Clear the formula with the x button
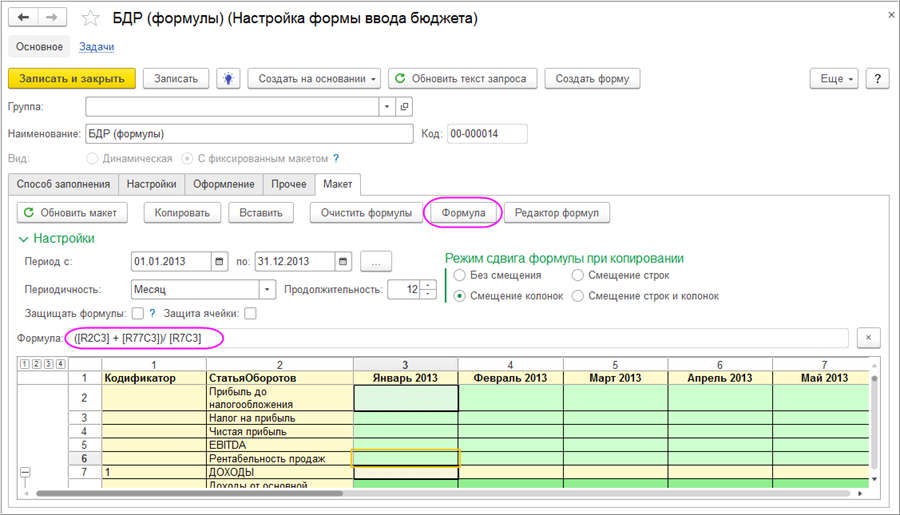Viewport: 900px width, 515px height. [x=869, y=338]
